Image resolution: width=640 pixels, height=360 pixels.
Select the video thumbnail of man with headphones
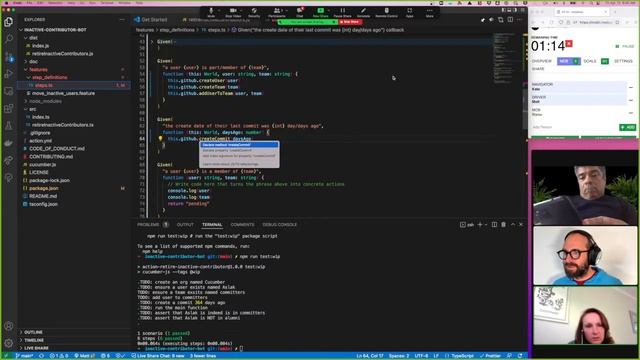pyautogui.click(x=585, y=256)
